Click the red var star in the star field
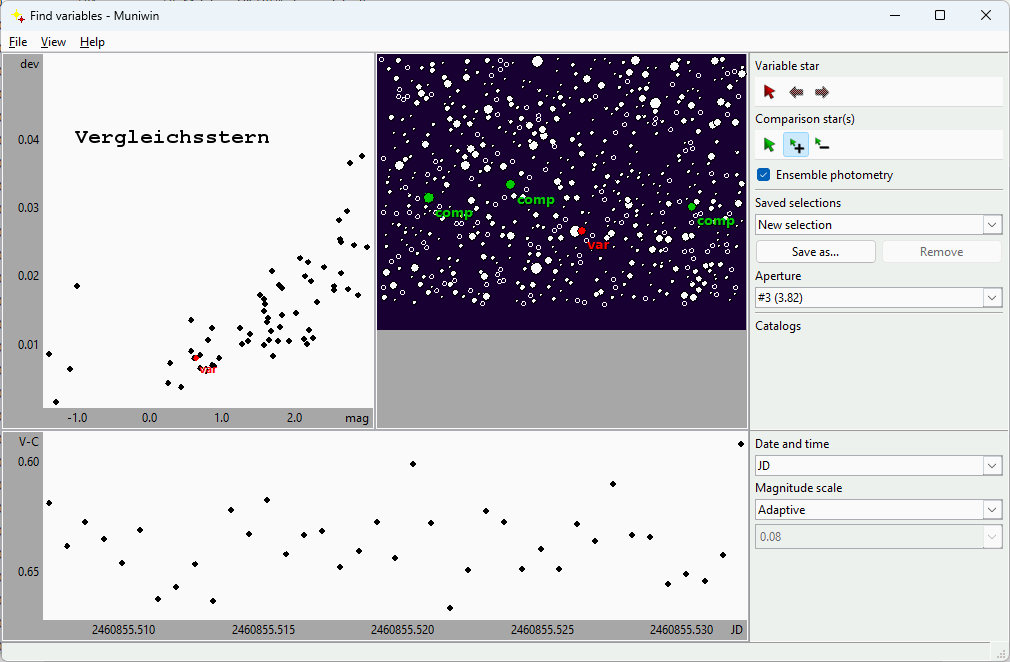This screenshot has height=662, width=1010. tap(582, 231)
